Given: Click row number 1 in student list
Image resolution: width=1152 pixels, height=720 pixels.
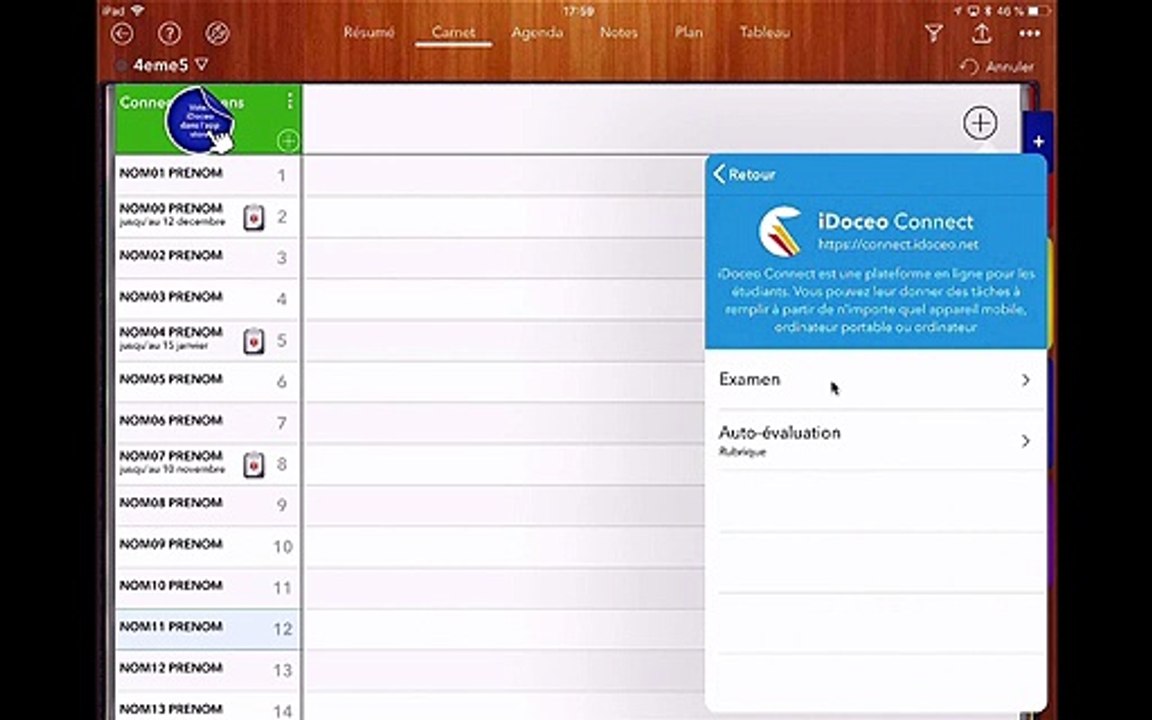Looking at the screenshot, I should click(x=282, y=176).
